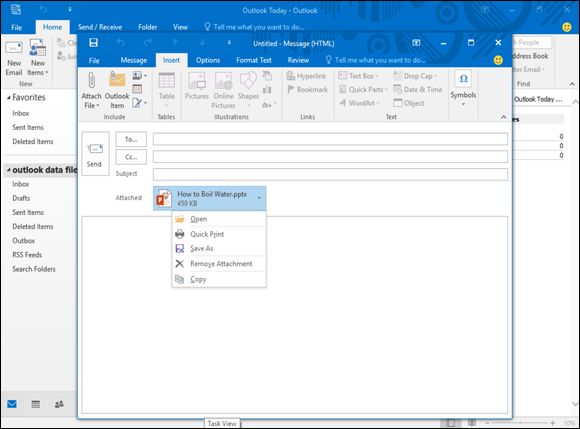Click the Outlook Item envelope icon
The height and width of the screenshot is (429, 580).
point(117,80)
